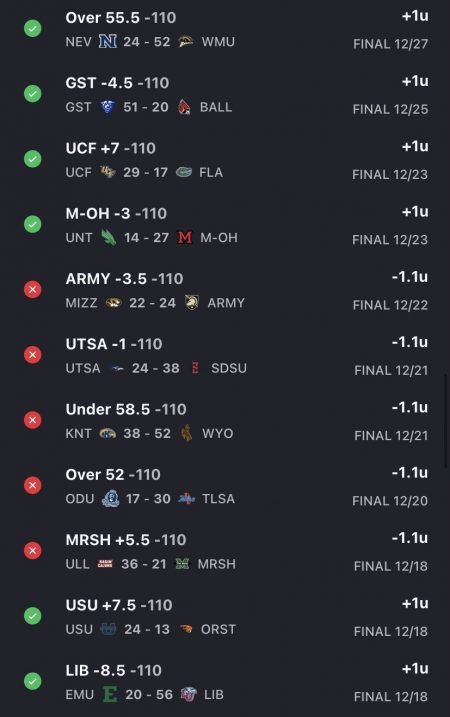Click the Oregon State beaver logo
The height and width of the screenshot is (717, 450).
pyautogui.click(x=186, y=629)
